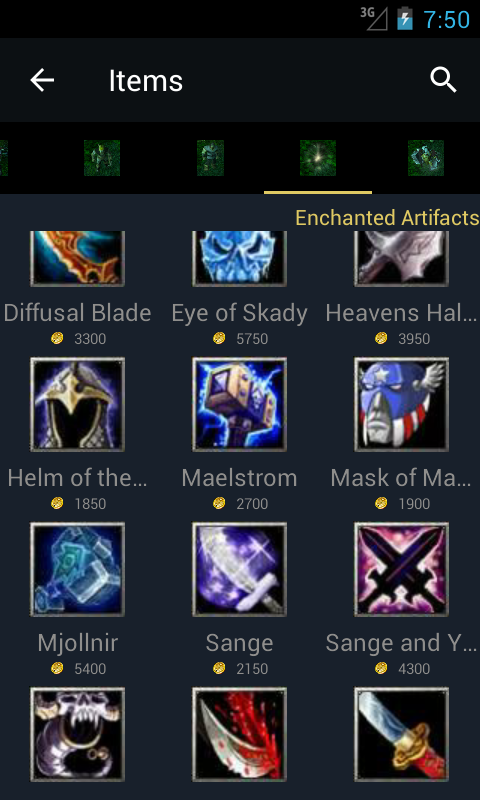480x800 pixels.
Task: Tap the Mask of Madness icon
Action: pos(401,404)
